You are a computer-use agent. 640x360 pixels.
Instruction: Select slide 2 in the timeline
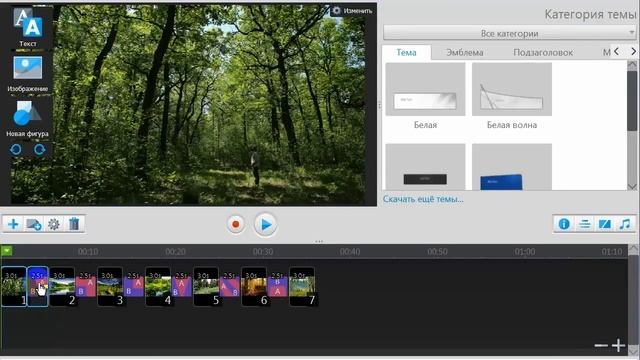click(62, 287)
